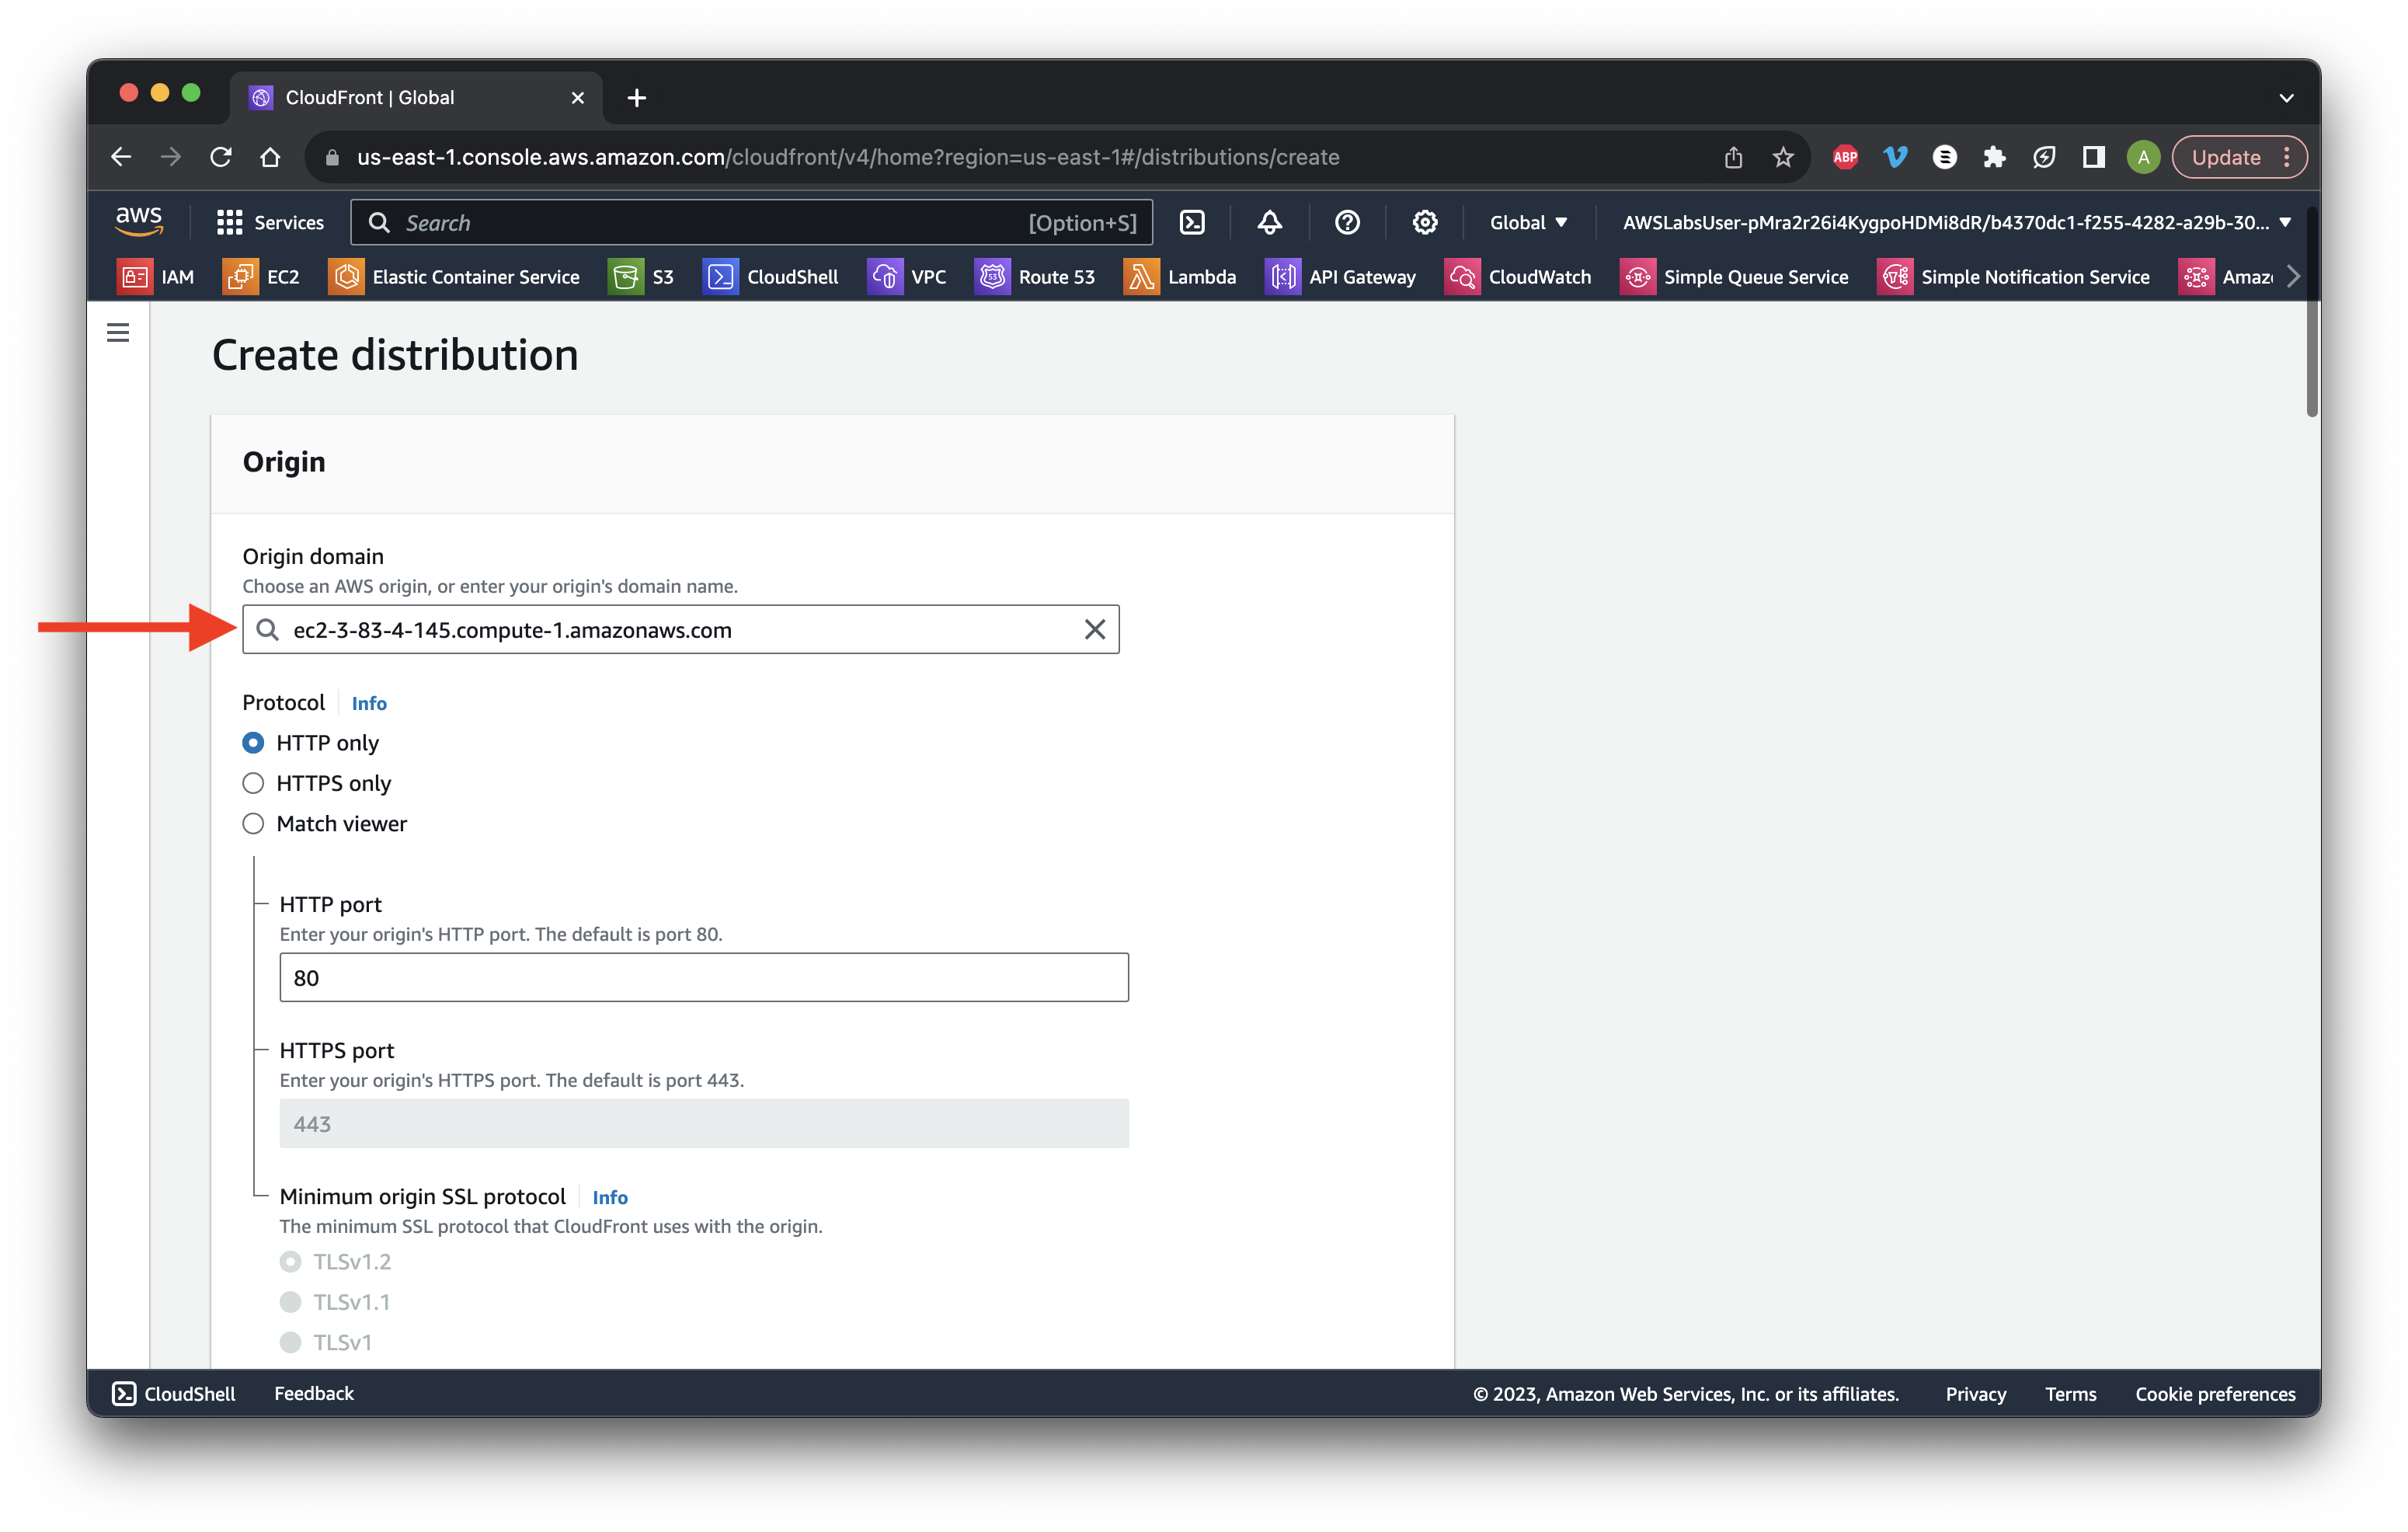Show more favorites with the right chevron
The width and height of the screenshot is (2408, 1532).
(x=2293, y=277)
